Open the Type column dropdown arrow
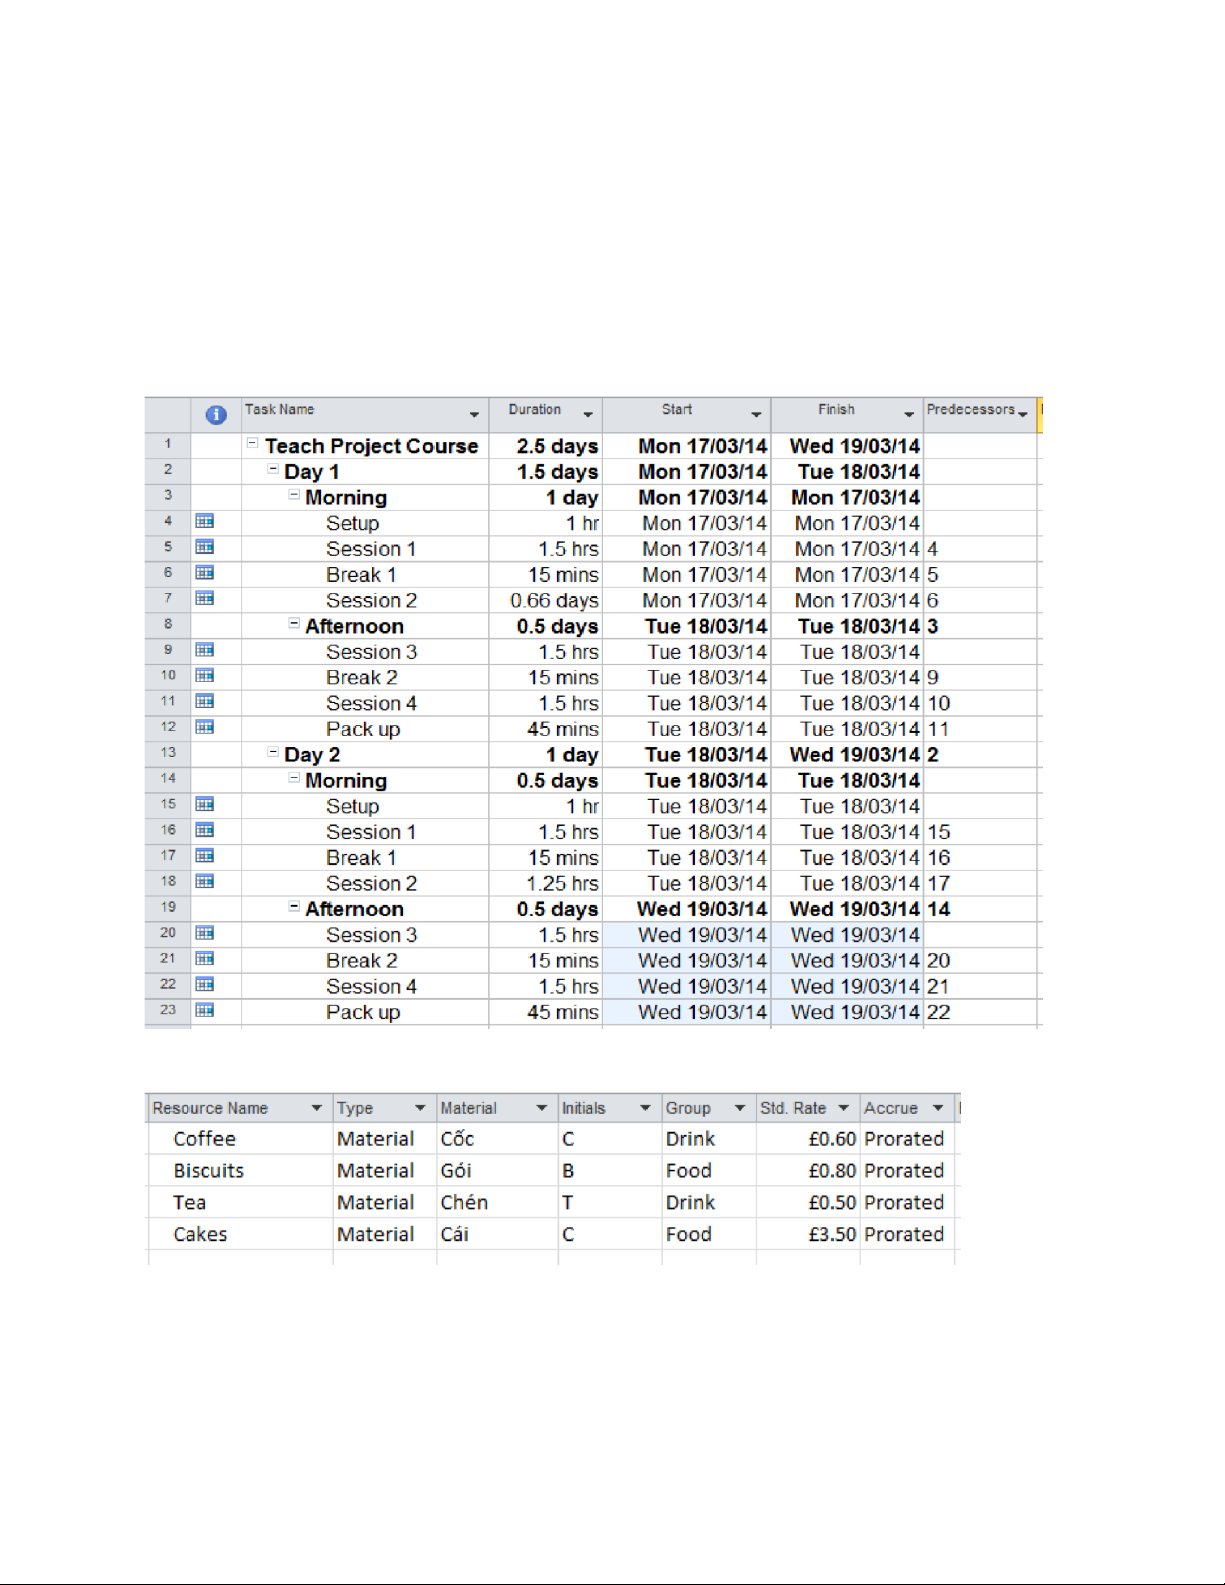This screenshot has height=1585, width=1225. (x=420, y=1108)
